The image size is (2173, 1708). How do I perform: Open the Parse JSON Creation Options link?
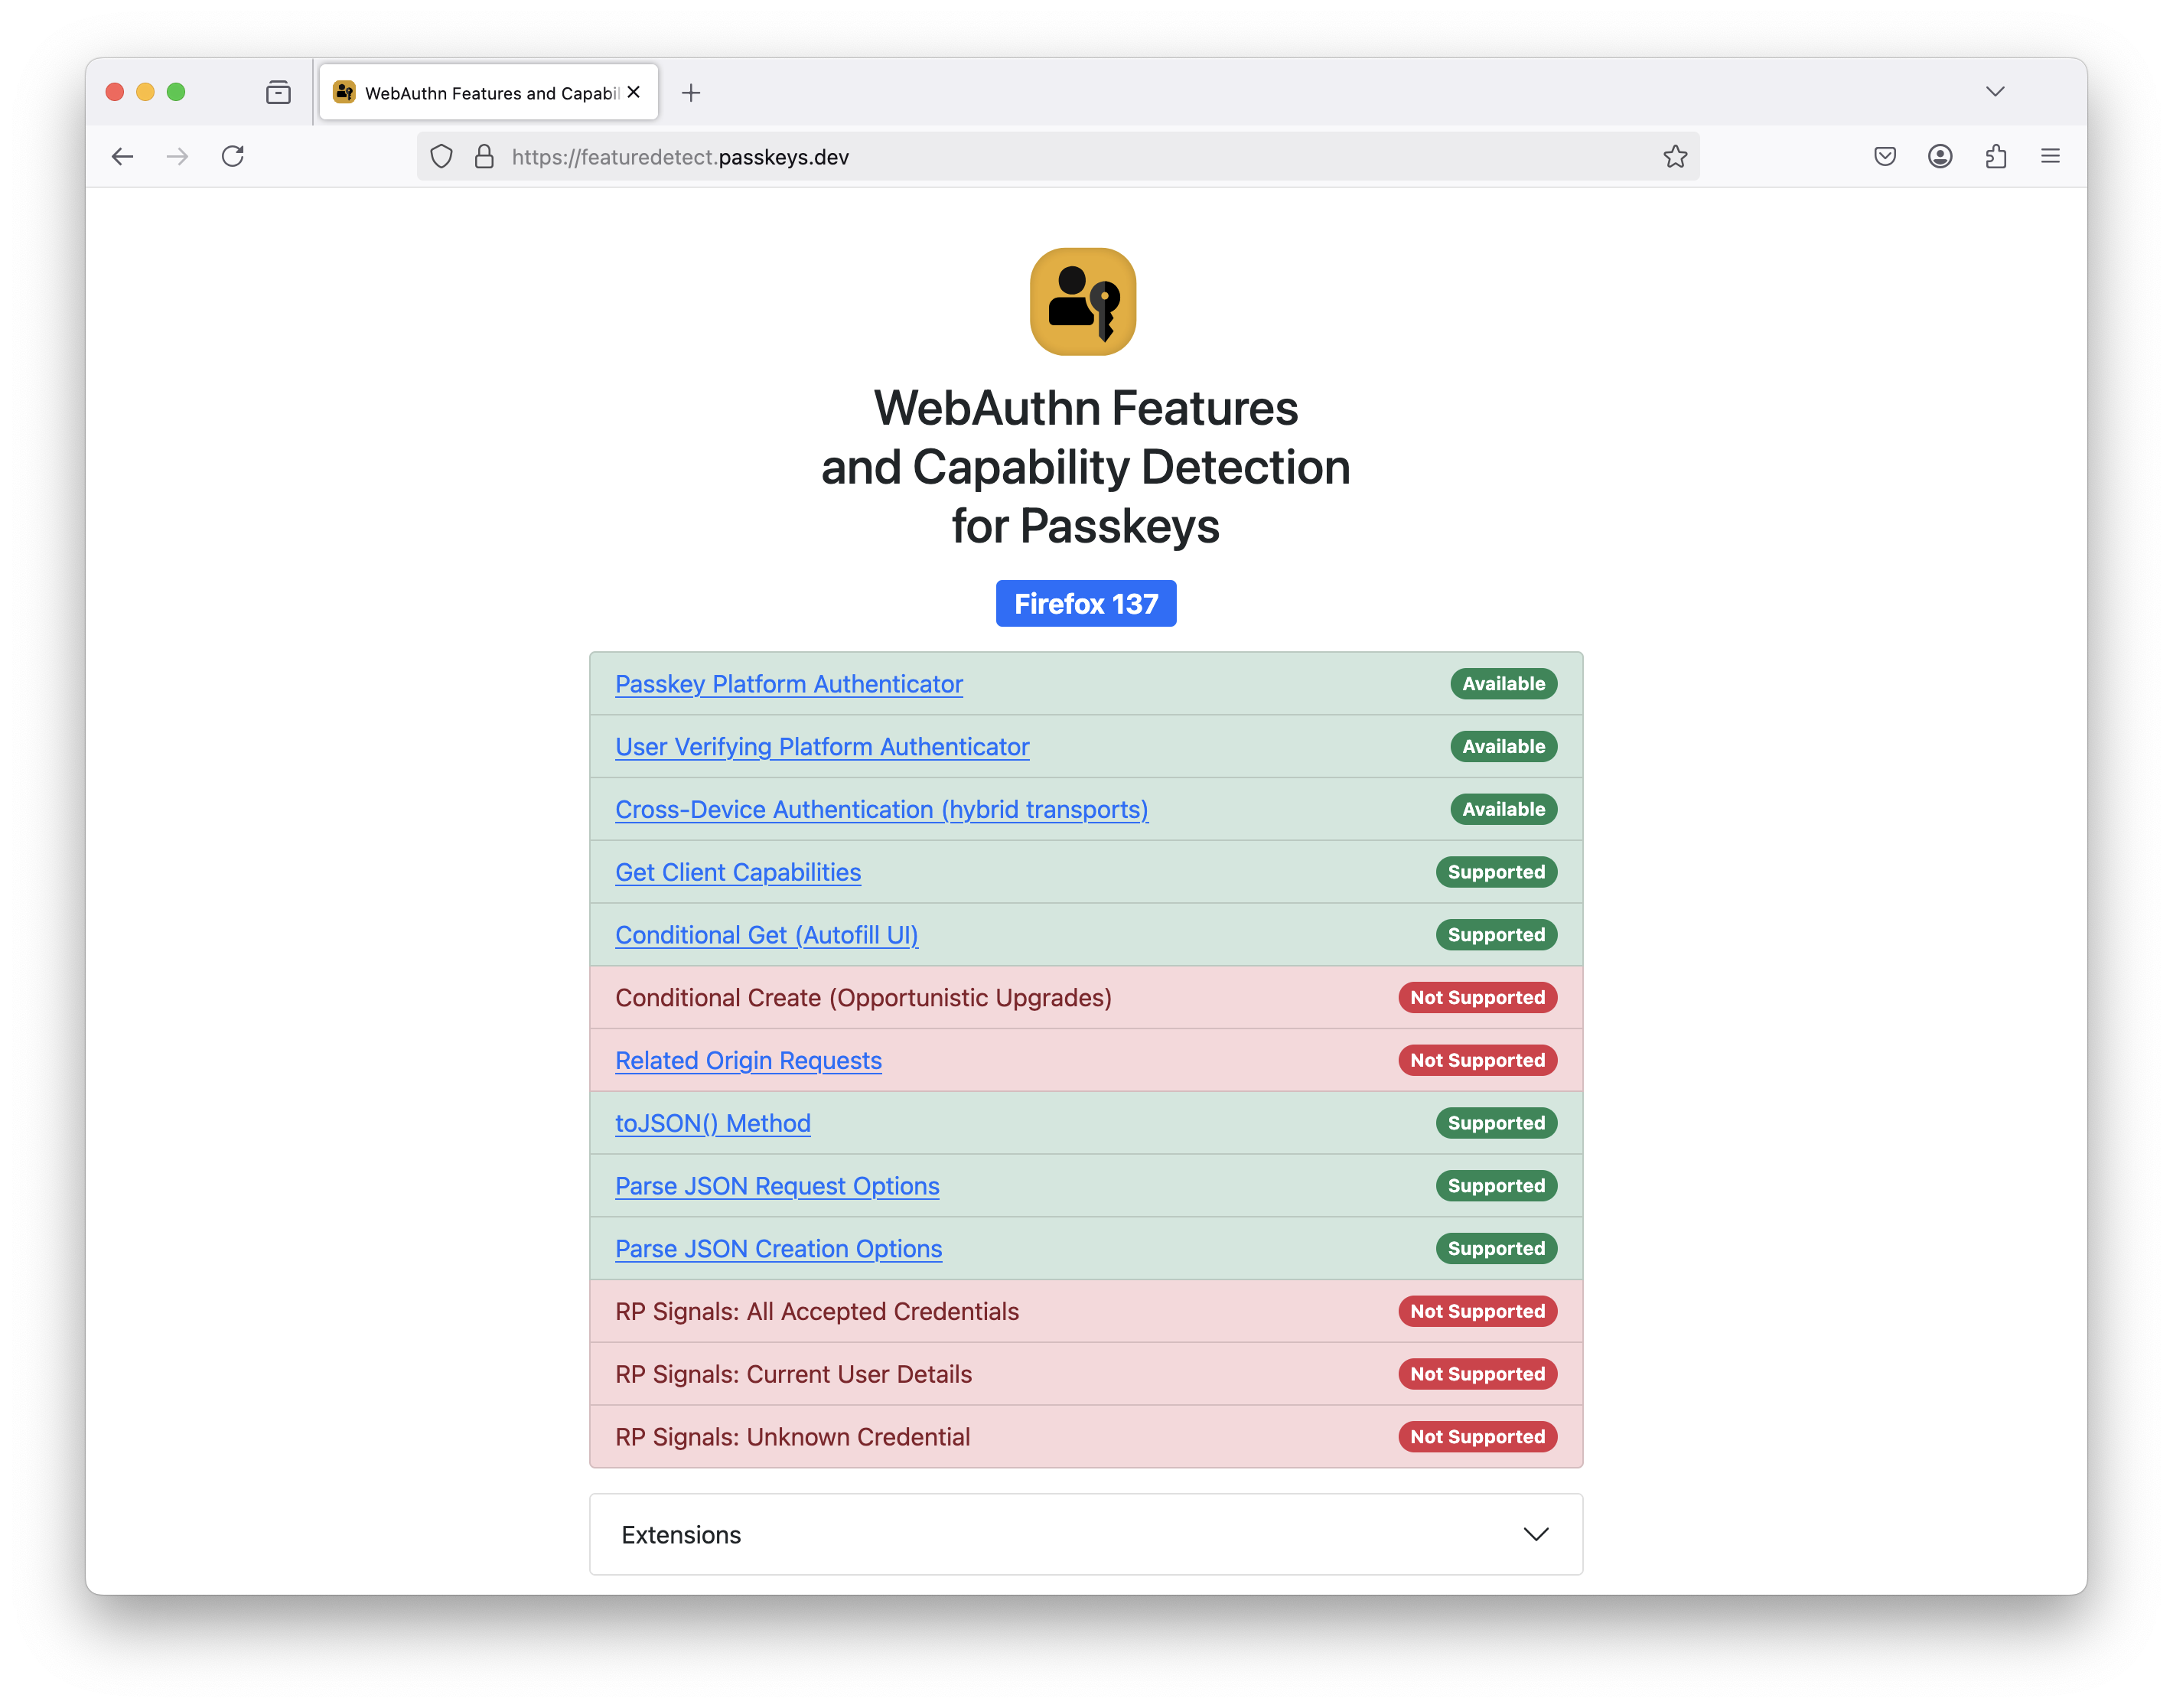point(779,1249)
